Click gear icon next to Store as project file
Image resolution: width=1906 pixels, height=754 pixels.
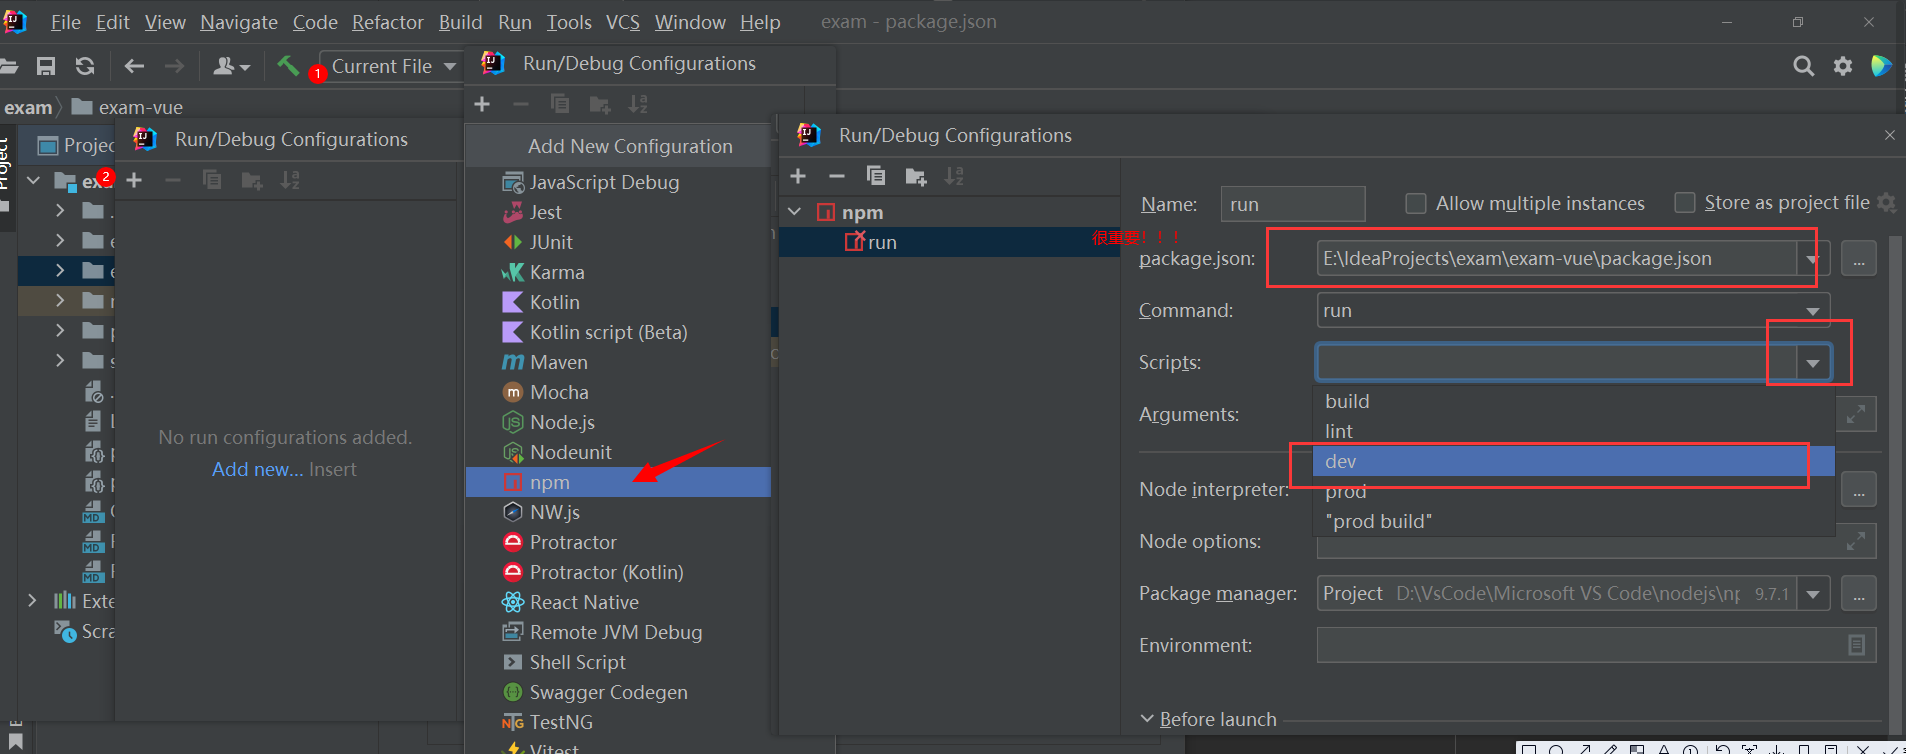1886,203
